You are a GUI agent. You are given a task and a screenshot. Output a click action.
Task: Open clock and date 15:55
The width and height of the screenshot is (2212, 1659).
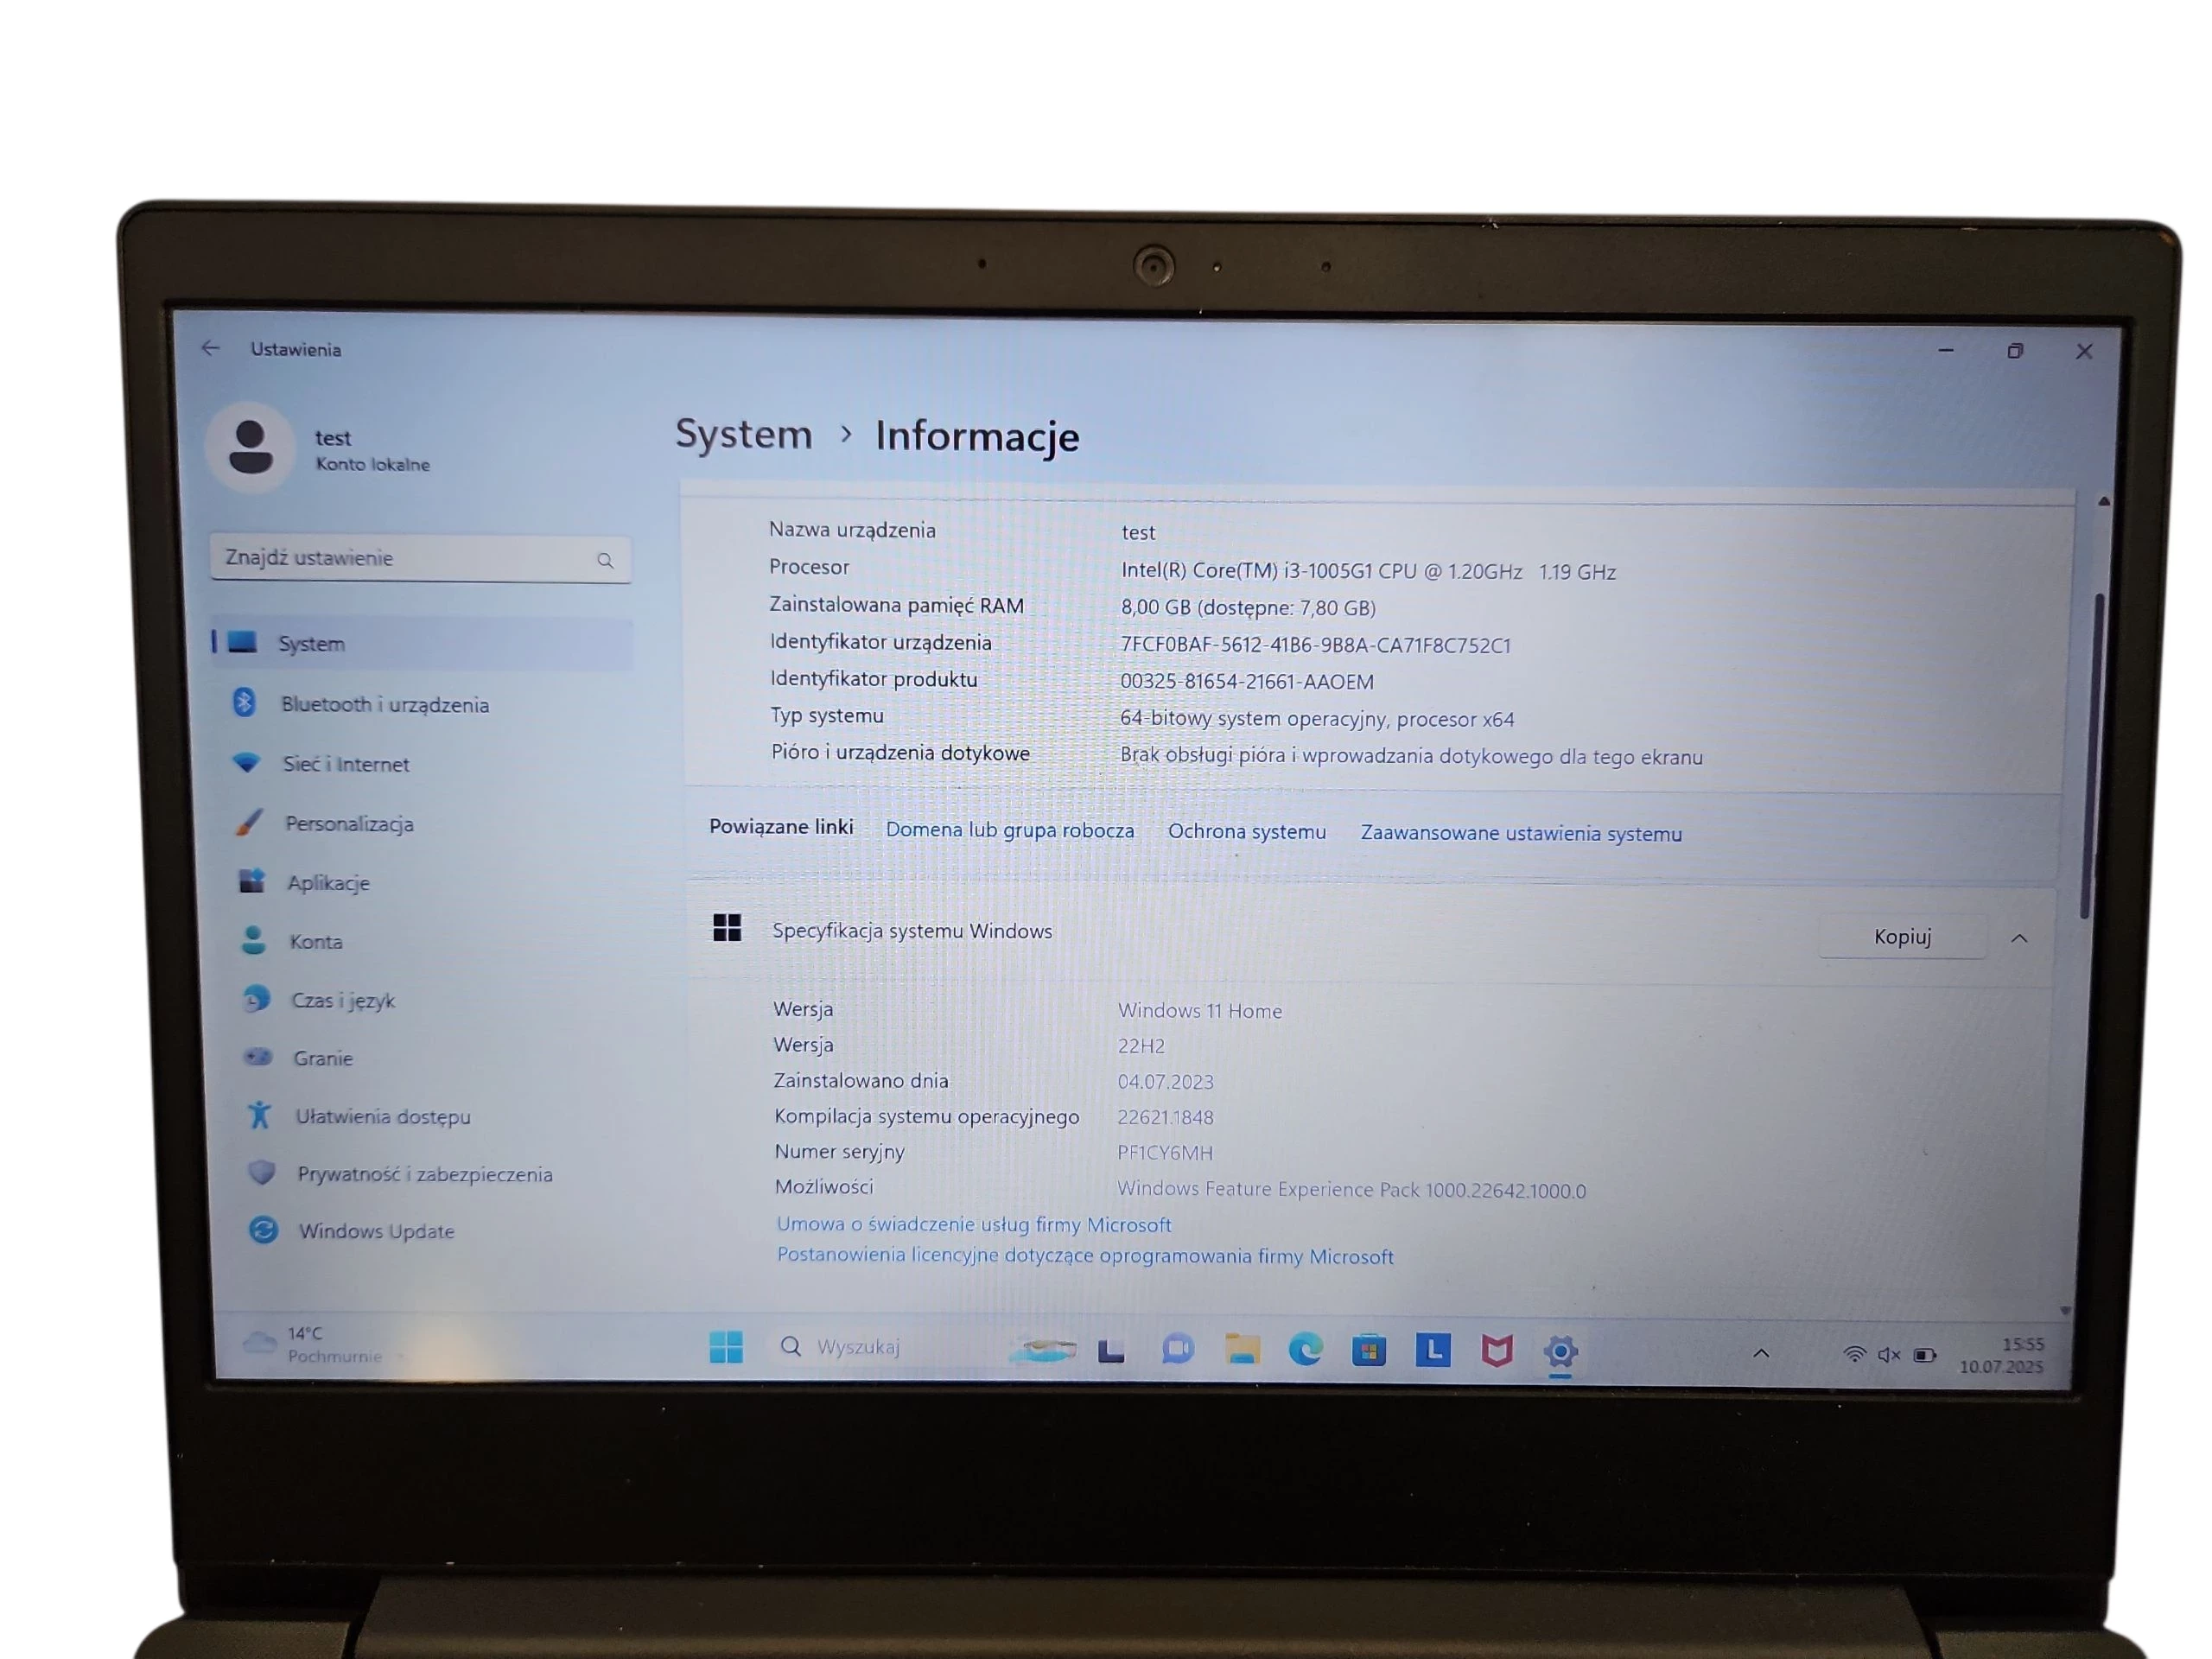(x=2003, y=1355)
